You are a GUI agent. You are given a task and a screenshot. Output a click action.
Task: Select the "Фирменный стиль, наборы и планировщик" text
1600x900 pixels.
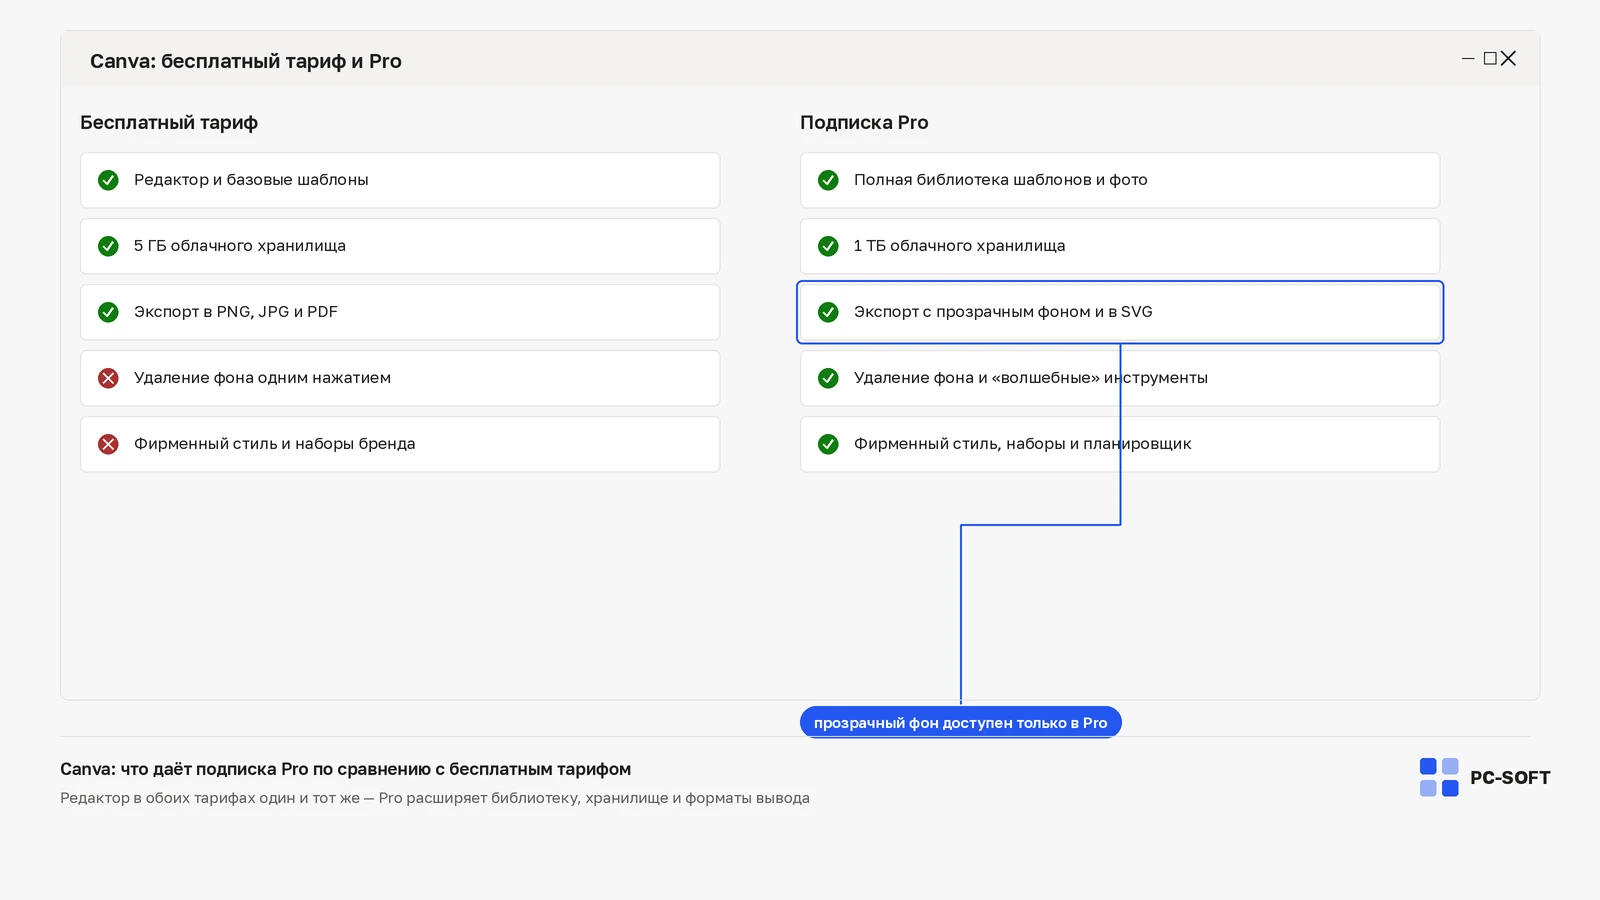point(1023,444)
